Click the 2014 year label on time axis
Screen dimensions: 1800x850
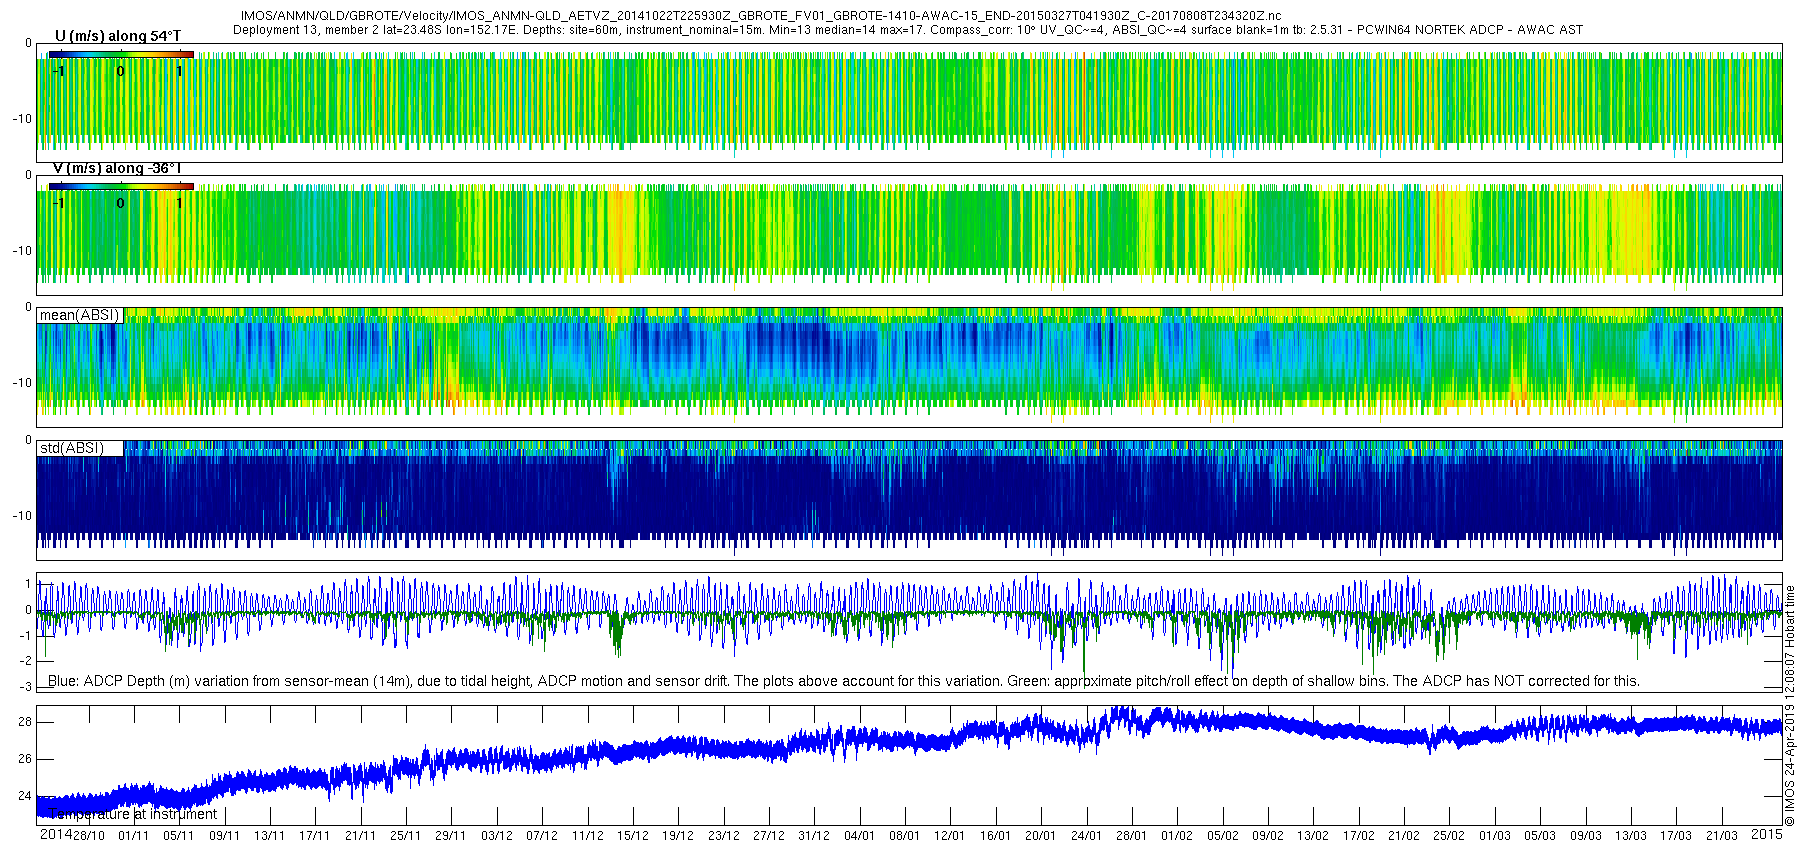[x=55, y=835]
